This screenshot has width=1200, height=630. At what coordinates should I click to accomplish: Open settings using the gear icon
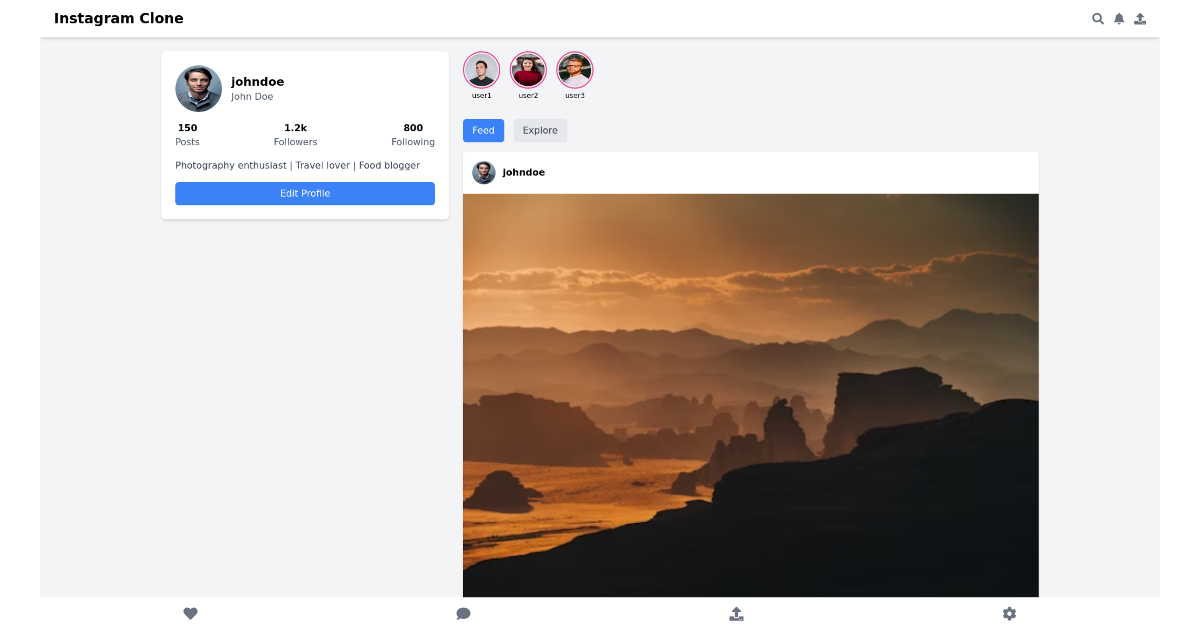[x=1009, y=613]
